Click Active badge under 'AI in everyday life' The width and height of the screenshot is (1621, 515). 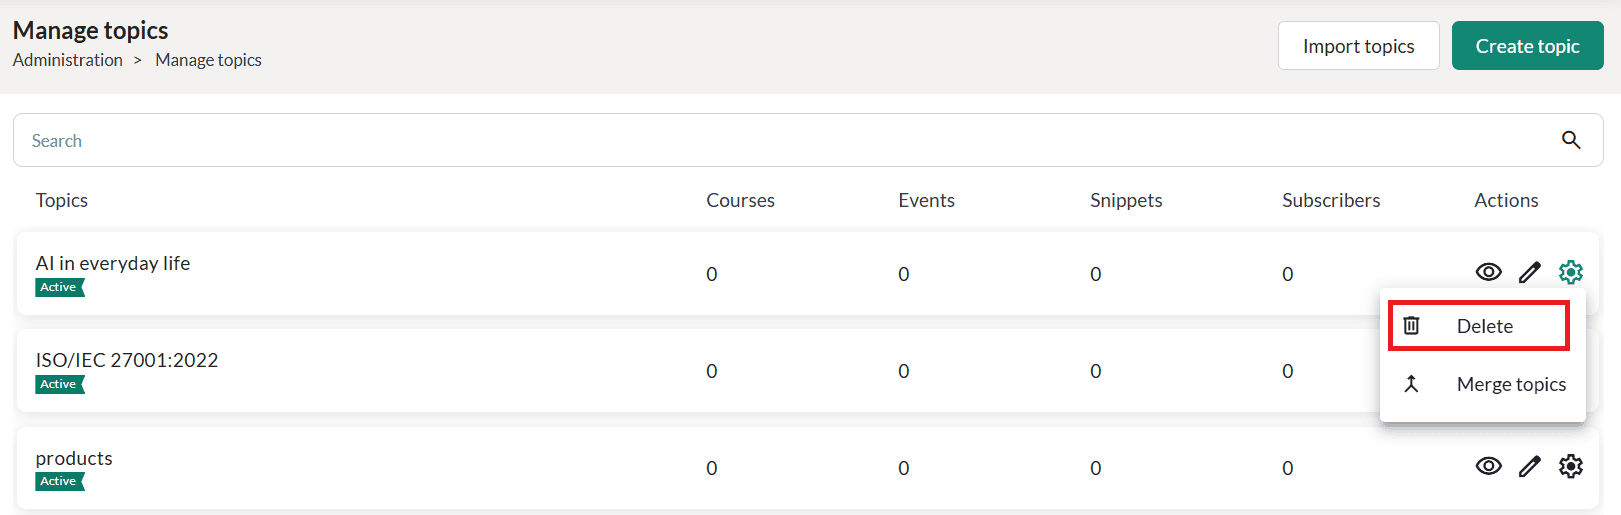[60, 287]
